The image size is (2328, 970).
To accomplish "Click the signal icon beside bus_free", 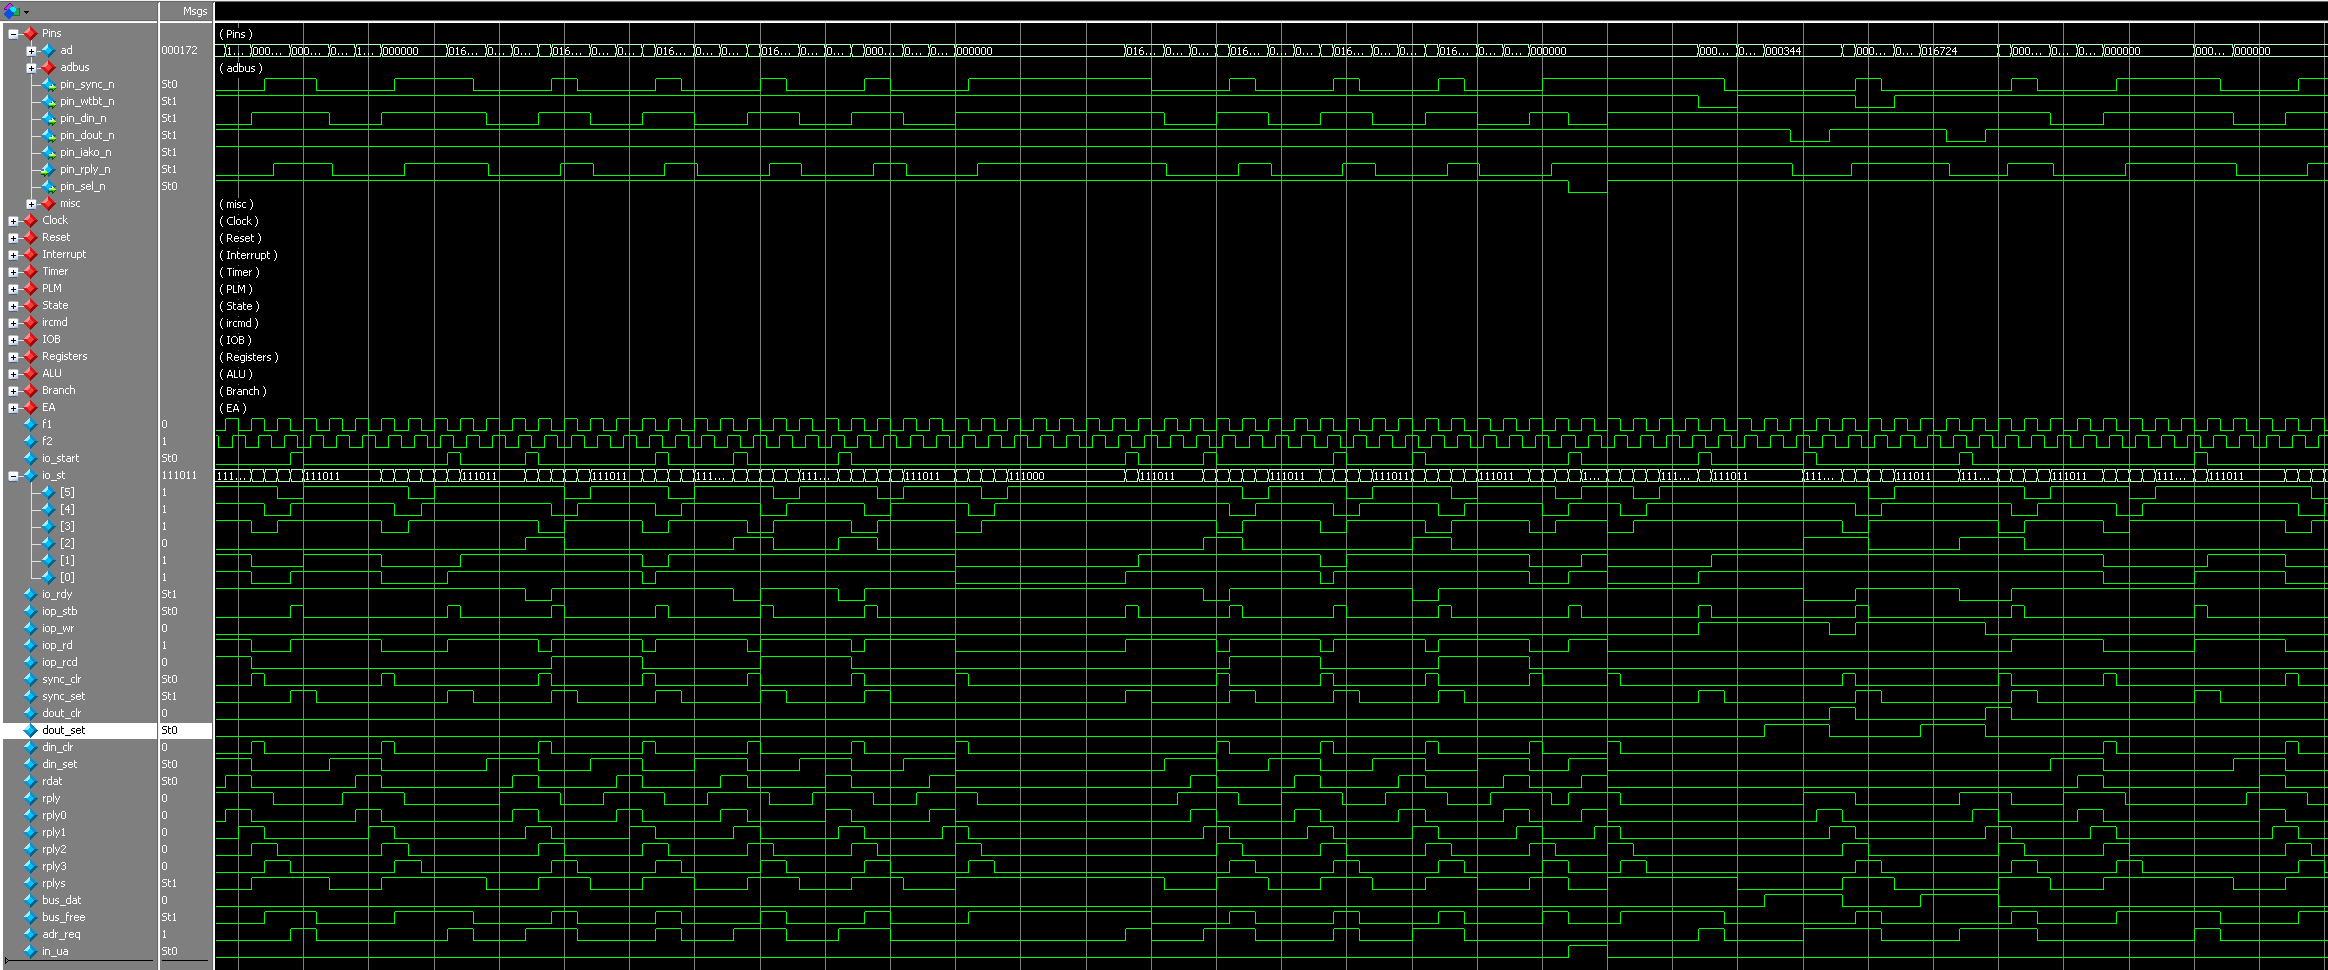I will click(30, 917).
